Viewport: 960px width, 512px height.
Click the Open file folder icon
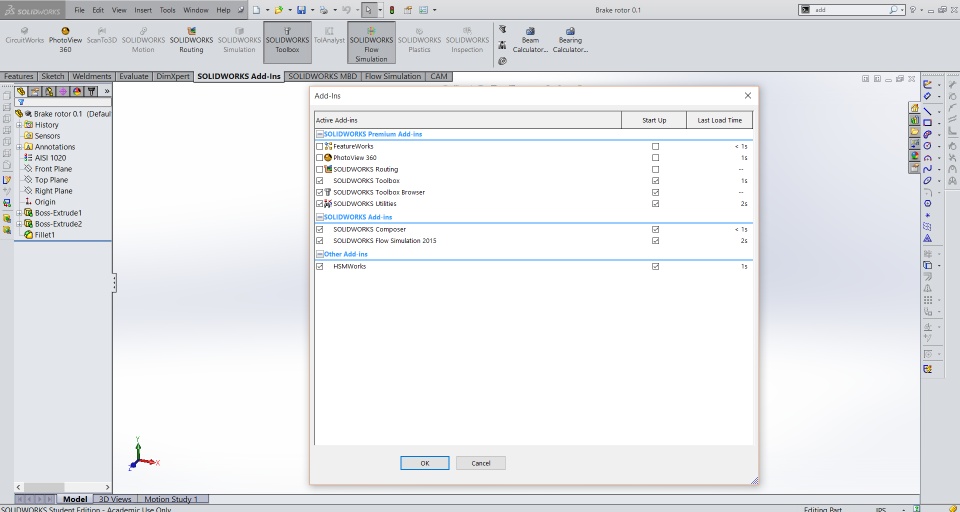279,10
